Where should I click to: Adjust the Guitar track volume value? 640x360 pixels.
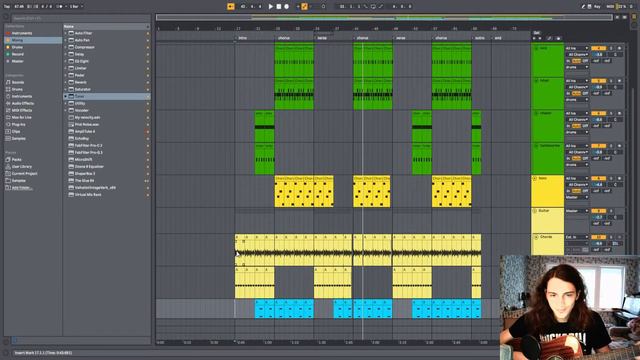598,218
